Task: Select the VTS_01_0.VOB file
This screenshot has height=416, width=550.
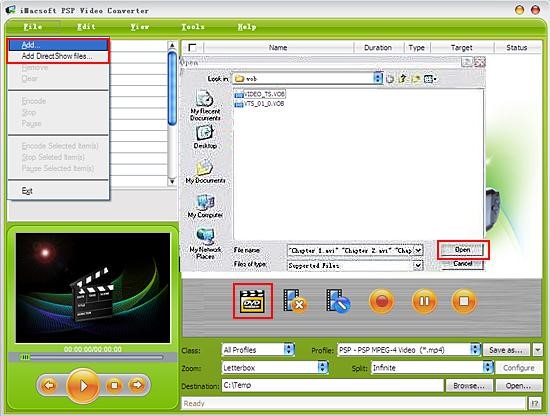Action: pyautogui.click(x=259, y=103)
